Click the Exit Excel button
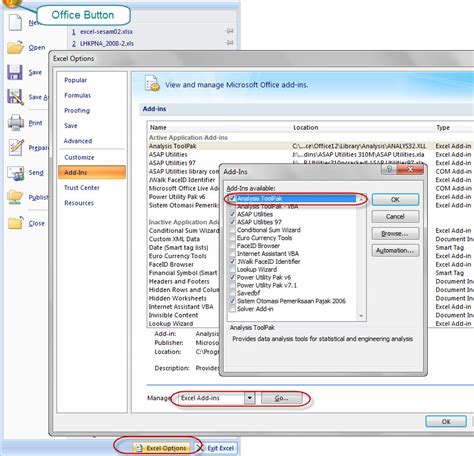Image resolution: width=474 pixels, height=456 pixels. coord(216,448)
